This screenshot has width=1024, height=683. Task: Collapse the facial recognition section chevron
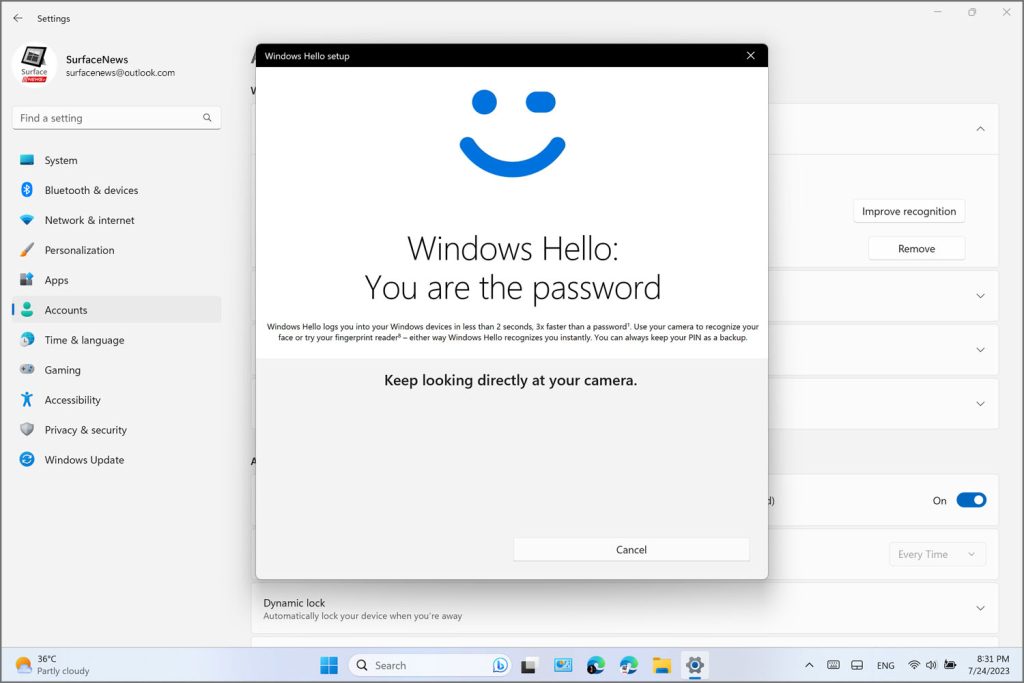point(980,129)
